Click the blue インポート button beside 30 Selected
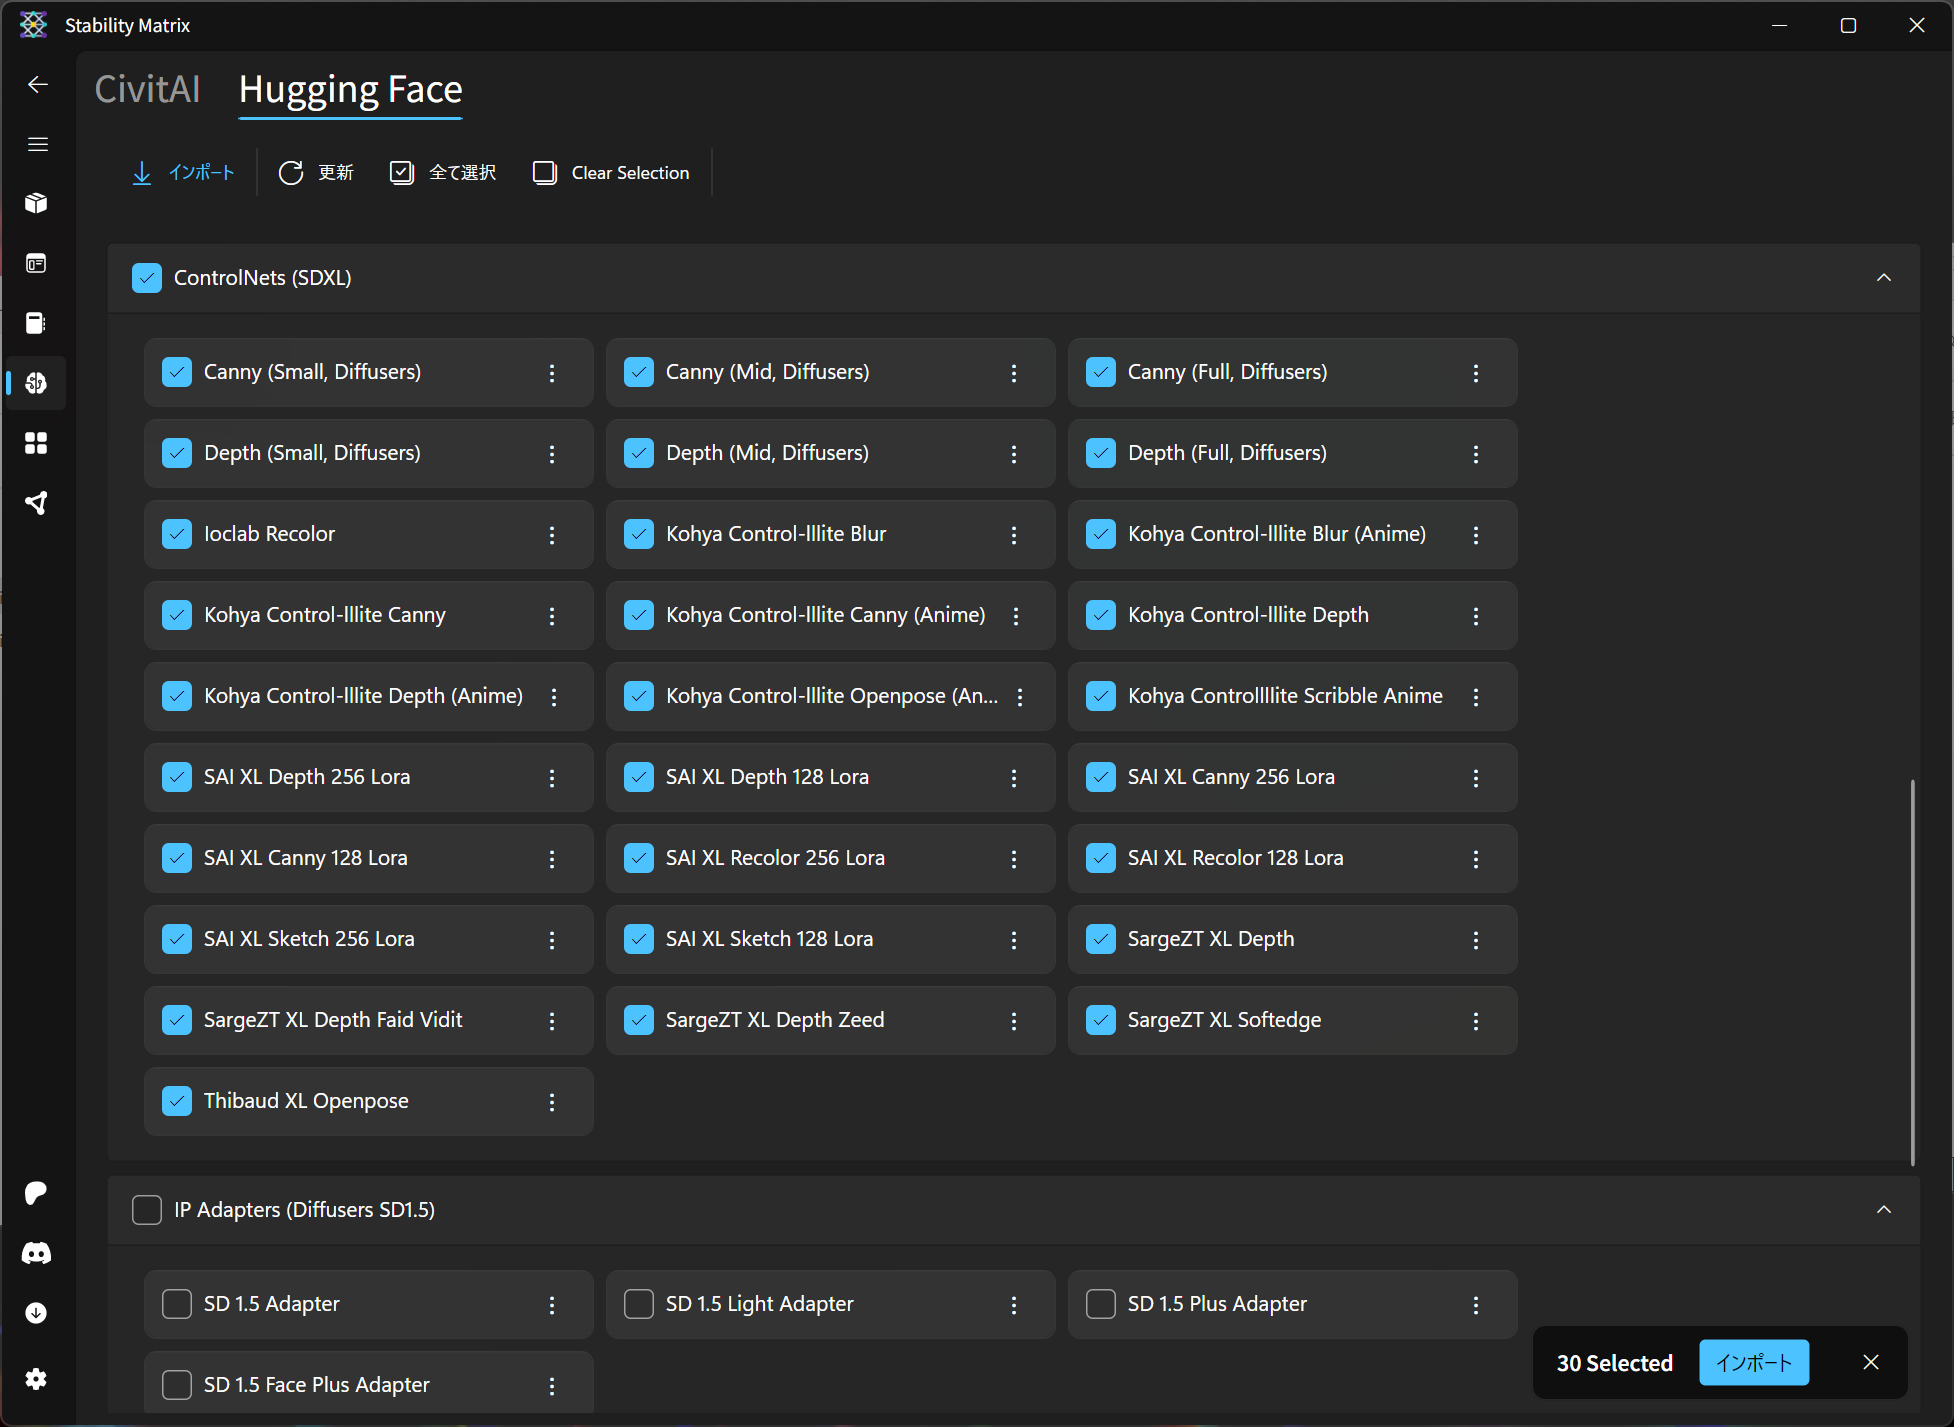The image size is (1954, 1427). (1753, 1363)
